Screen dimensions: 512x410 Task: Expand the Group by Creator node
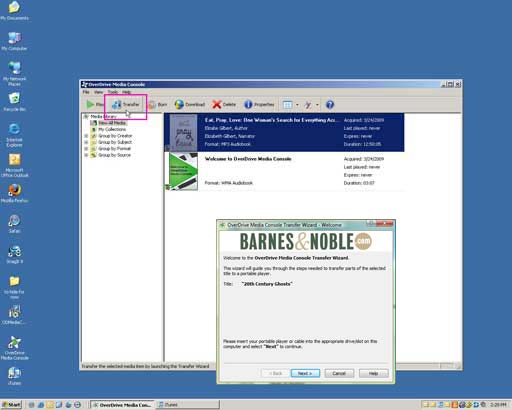click(x=86, y=136)
